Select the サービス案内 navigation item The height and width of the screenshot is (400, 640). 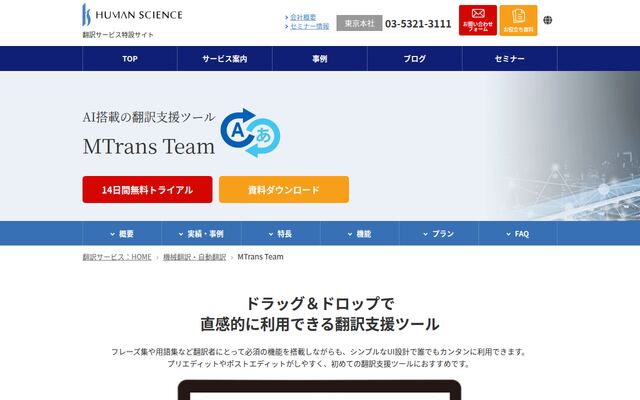[225, 59]
